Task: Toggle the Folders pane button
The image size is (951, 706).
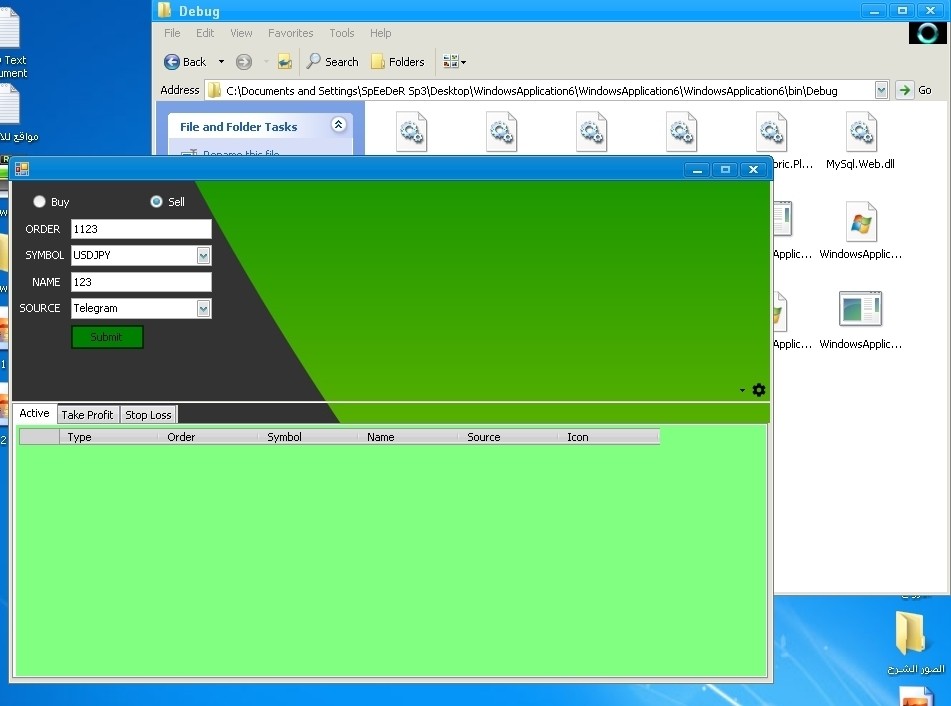Action: pos(398,62)
